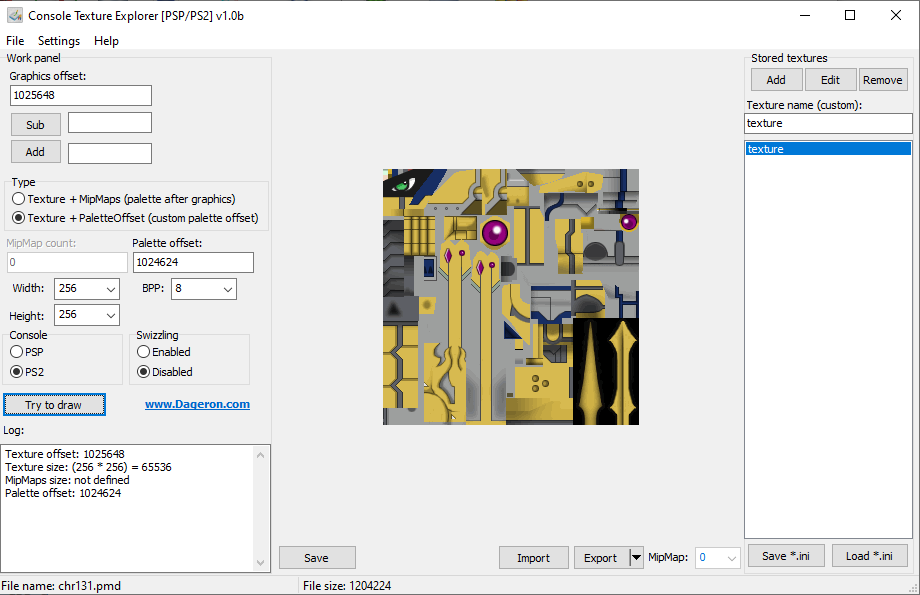The height and width of the screenshot is (595, 920).
Task: Open the Help menu
Action: click(x=106, y=41)
